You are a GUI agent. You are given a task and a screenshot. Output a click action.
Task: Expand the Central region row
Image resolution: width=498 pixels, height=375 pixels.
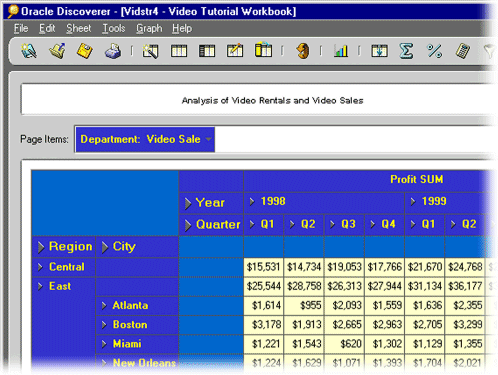(41, 267)
